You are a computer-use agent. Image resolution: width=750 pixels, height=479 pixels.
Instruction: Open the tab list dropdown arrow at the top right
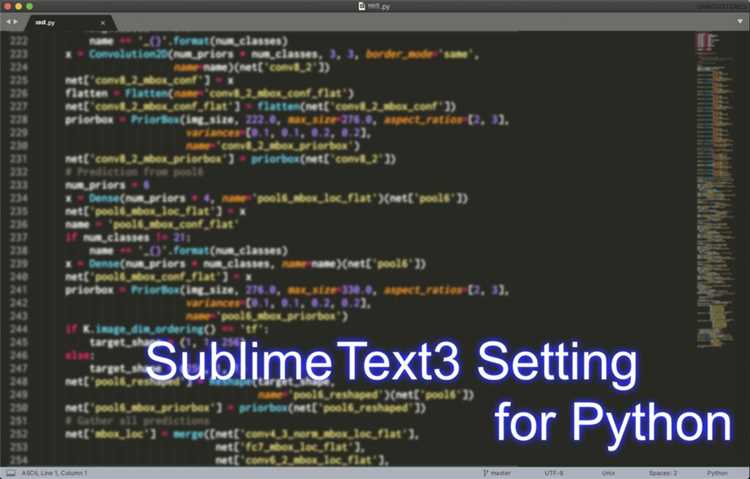tap(740, 22)
